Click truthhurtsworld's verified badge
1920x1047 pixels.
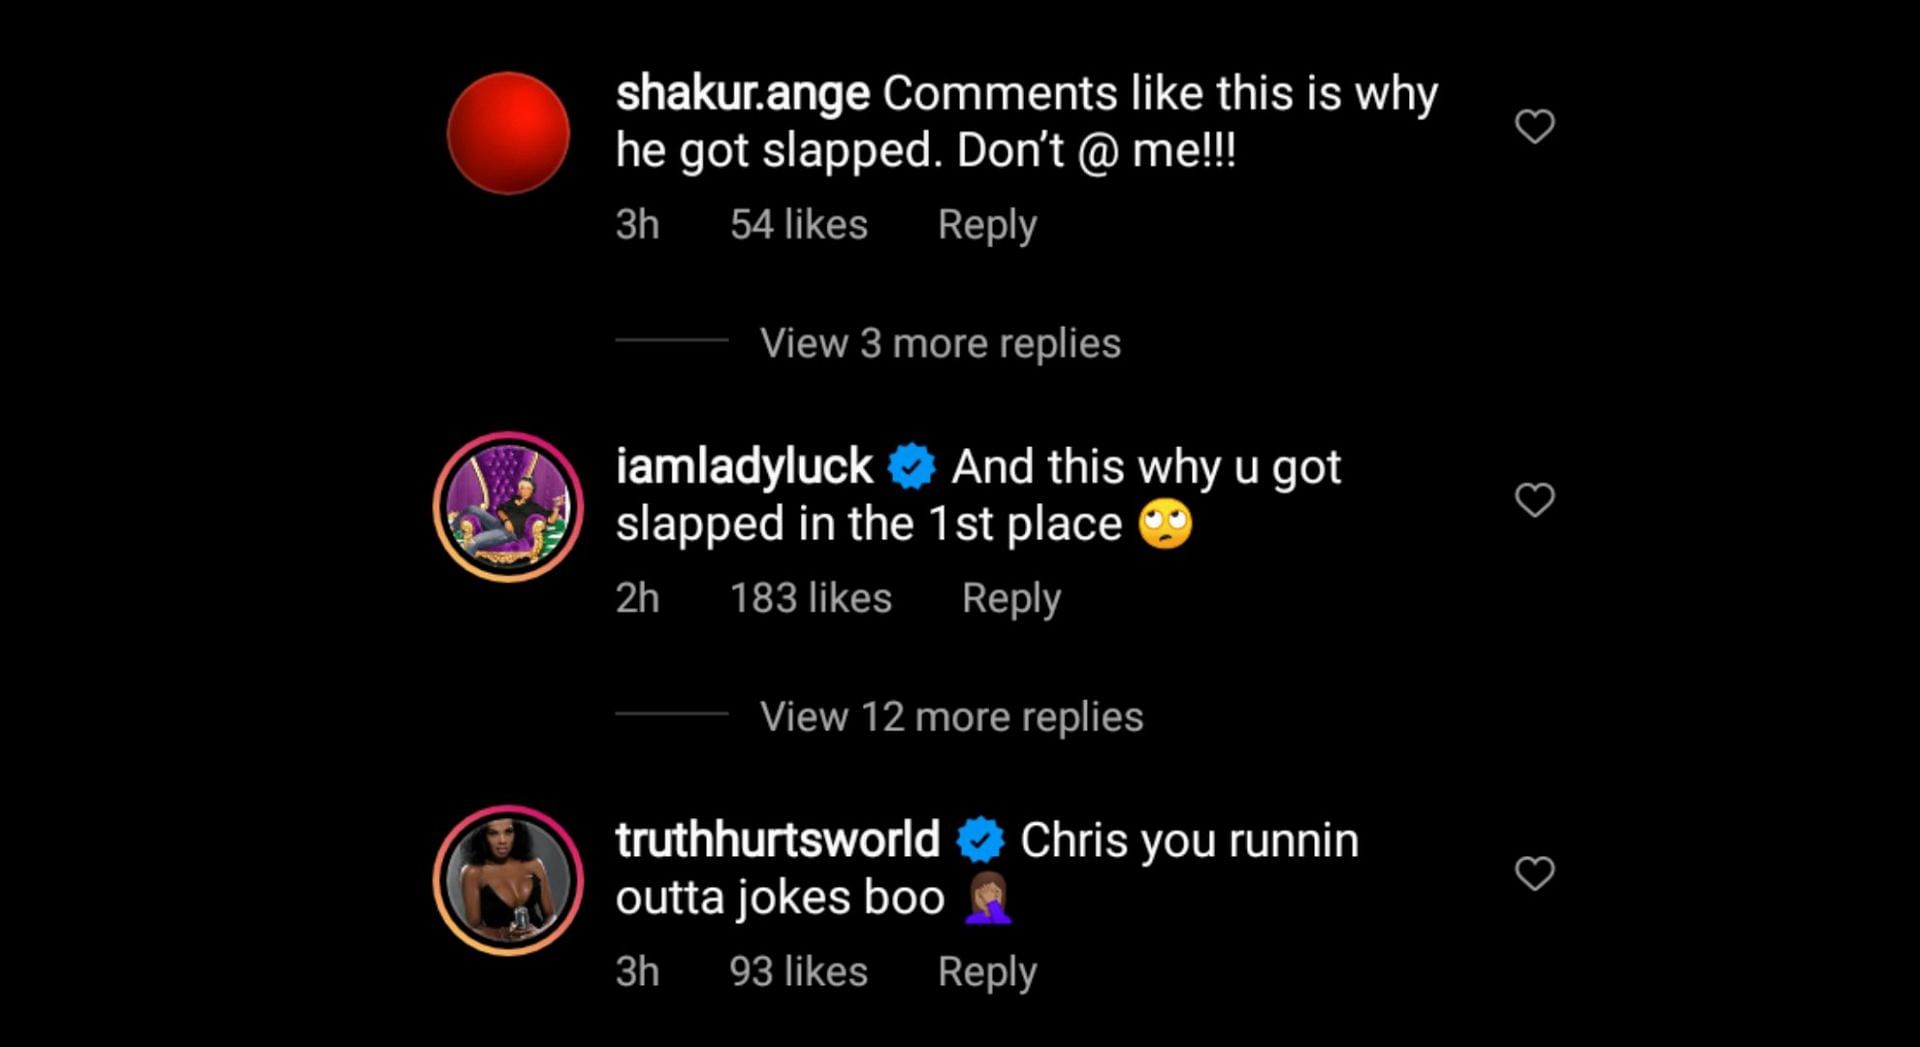point(980,840)
